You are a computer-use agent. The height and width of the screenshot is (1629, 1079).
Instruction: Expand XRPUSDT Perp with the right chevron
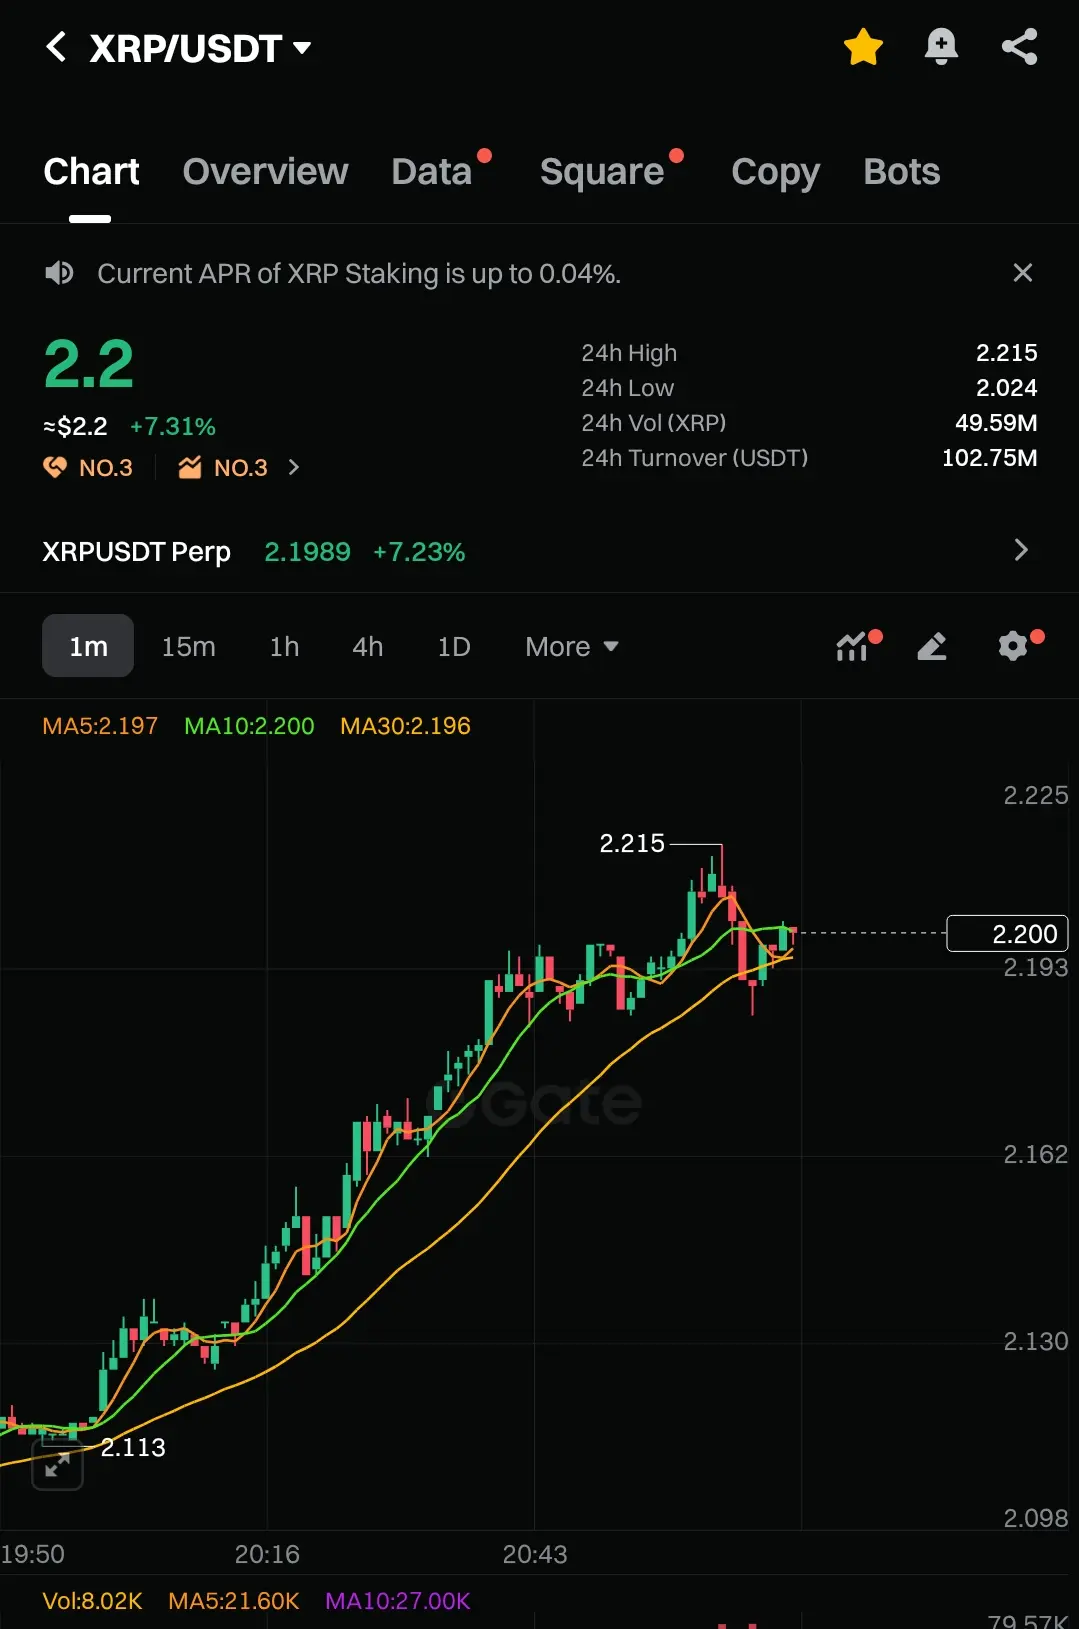1021,550
